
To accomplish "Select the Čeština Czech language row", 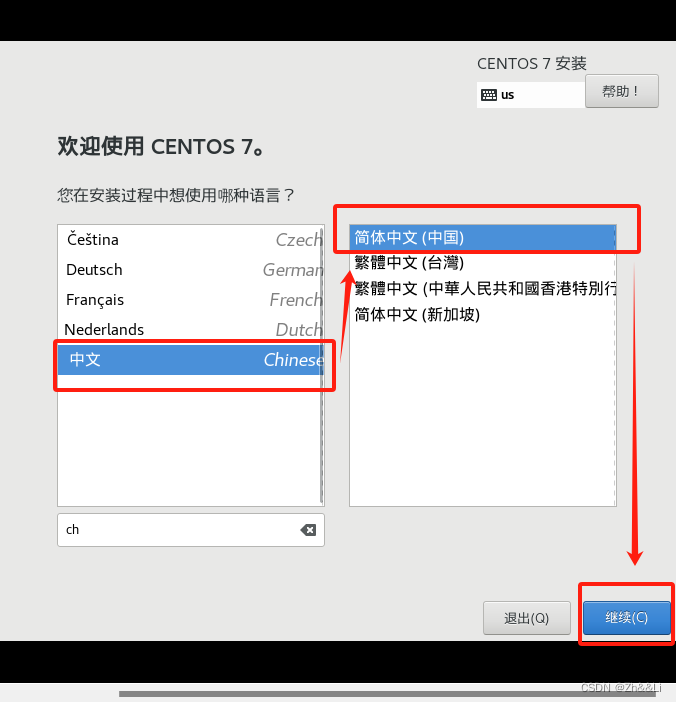I will click(189, 240).
